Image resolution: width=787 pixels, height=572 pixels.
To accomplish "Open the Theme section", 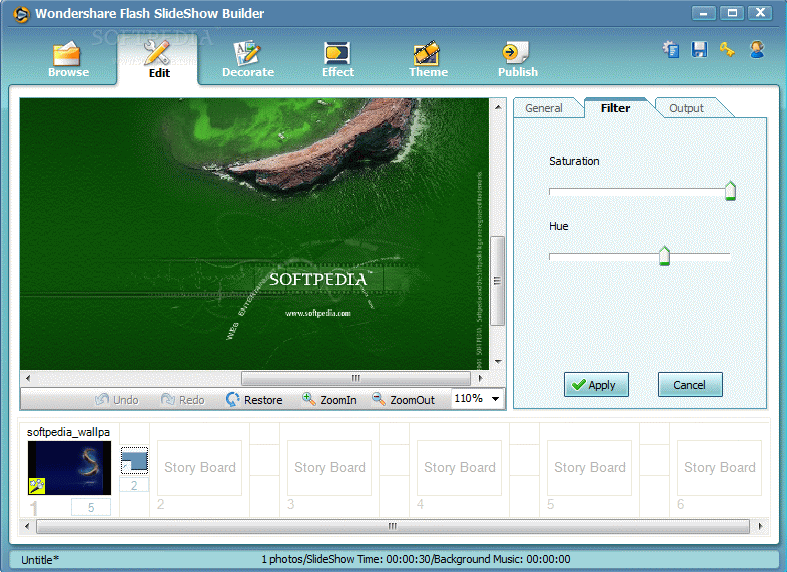I will (x=428, y=59).
